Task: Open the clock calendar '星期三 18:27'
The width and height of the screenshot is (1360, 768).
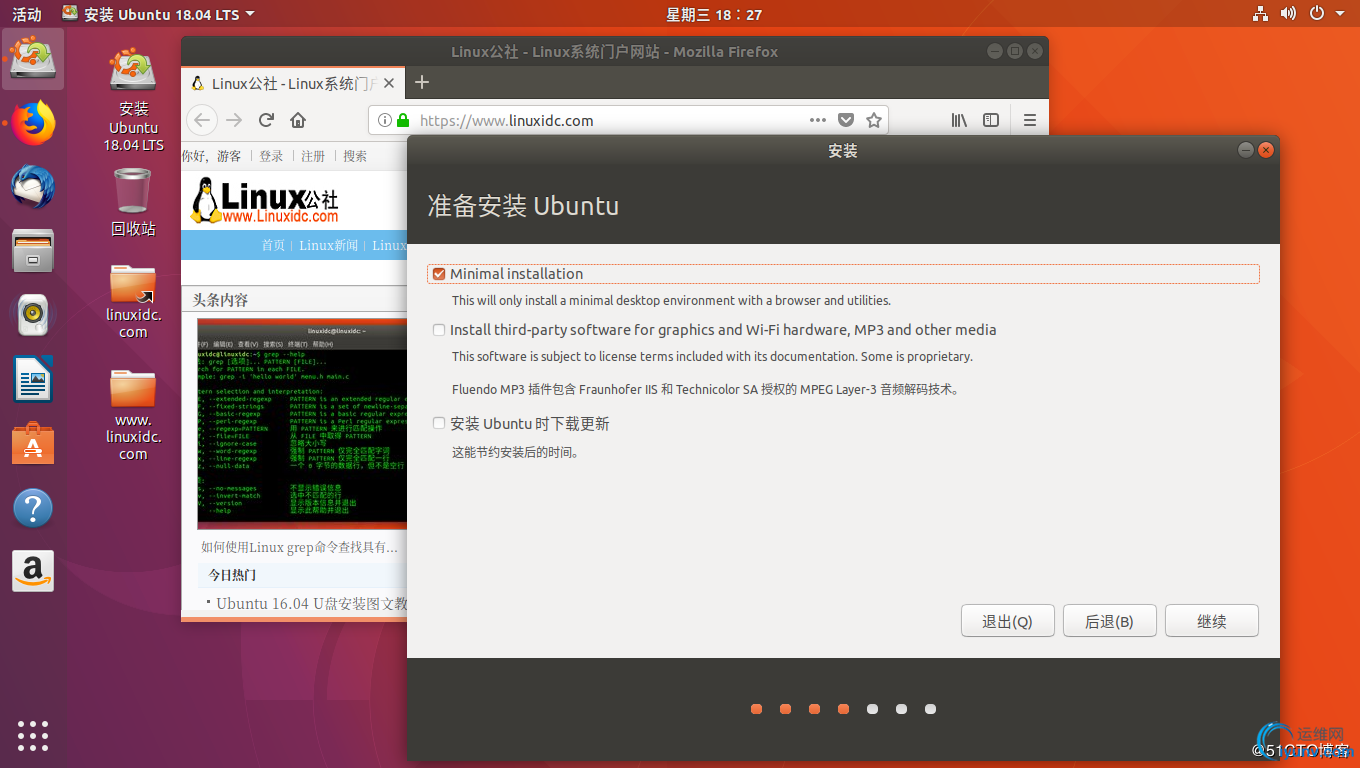Action: click(x=714, y=14)
